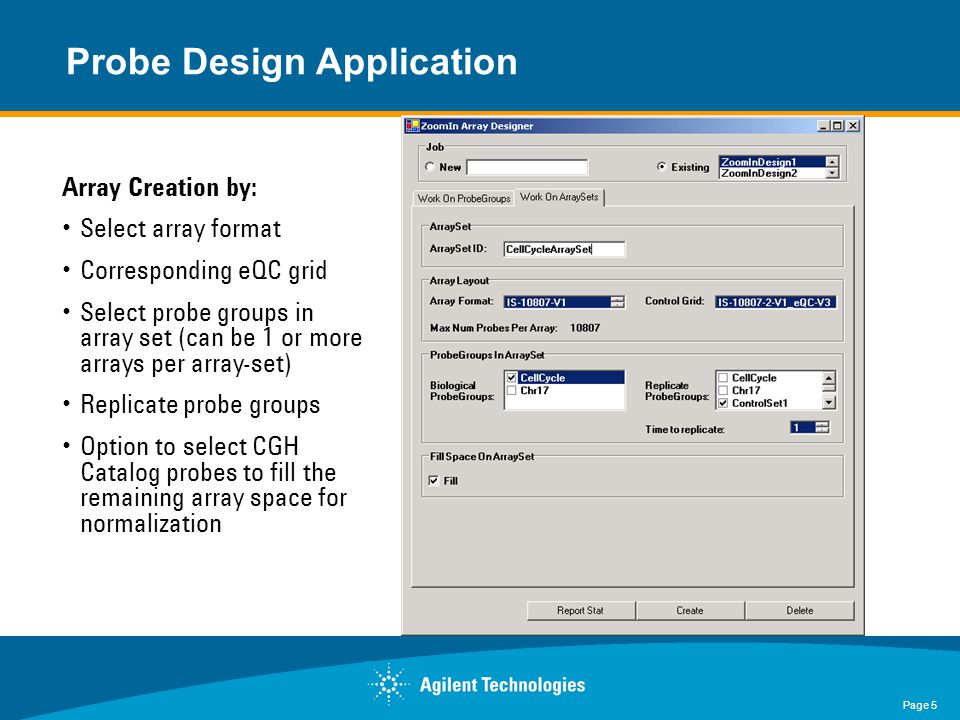Click the Agilent Technologies spark logo
Screen dimensions: 960x720
[x=388, y=684]
